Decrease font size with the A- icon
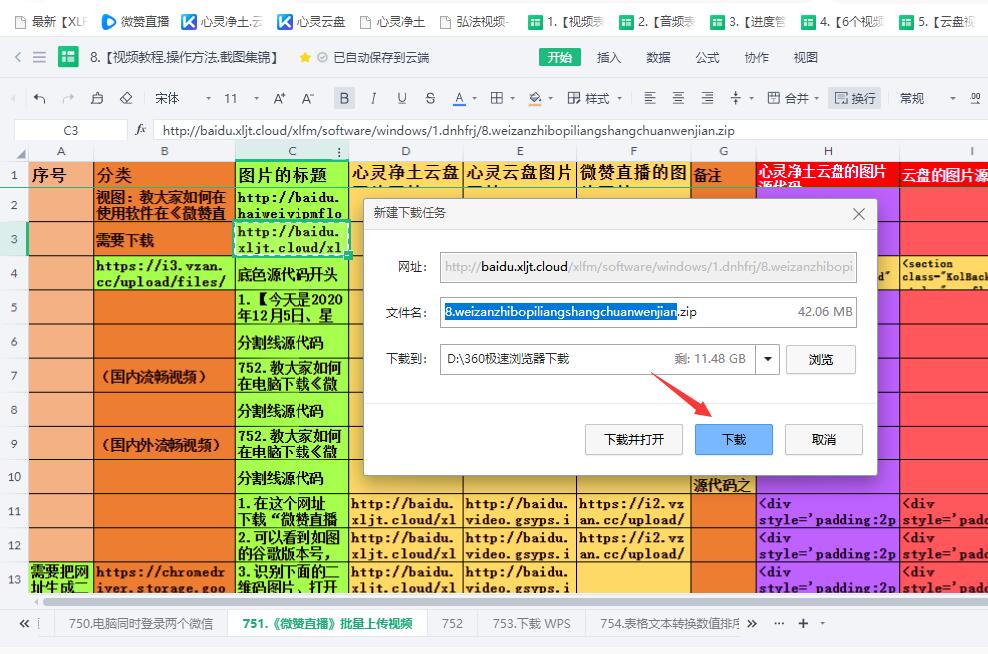 (x=307, y=98)
